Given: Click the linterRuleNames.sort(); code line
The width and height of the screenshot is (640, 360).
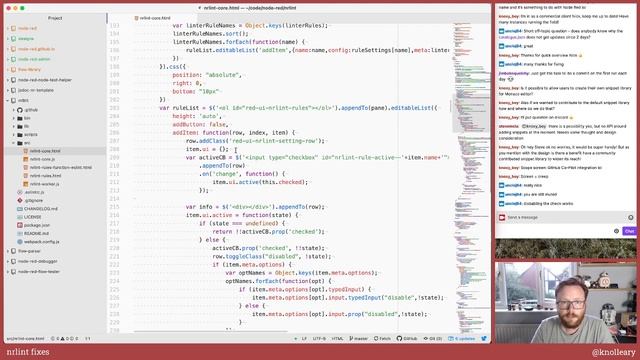Looking at the screenshot, I should pos(210,34).
